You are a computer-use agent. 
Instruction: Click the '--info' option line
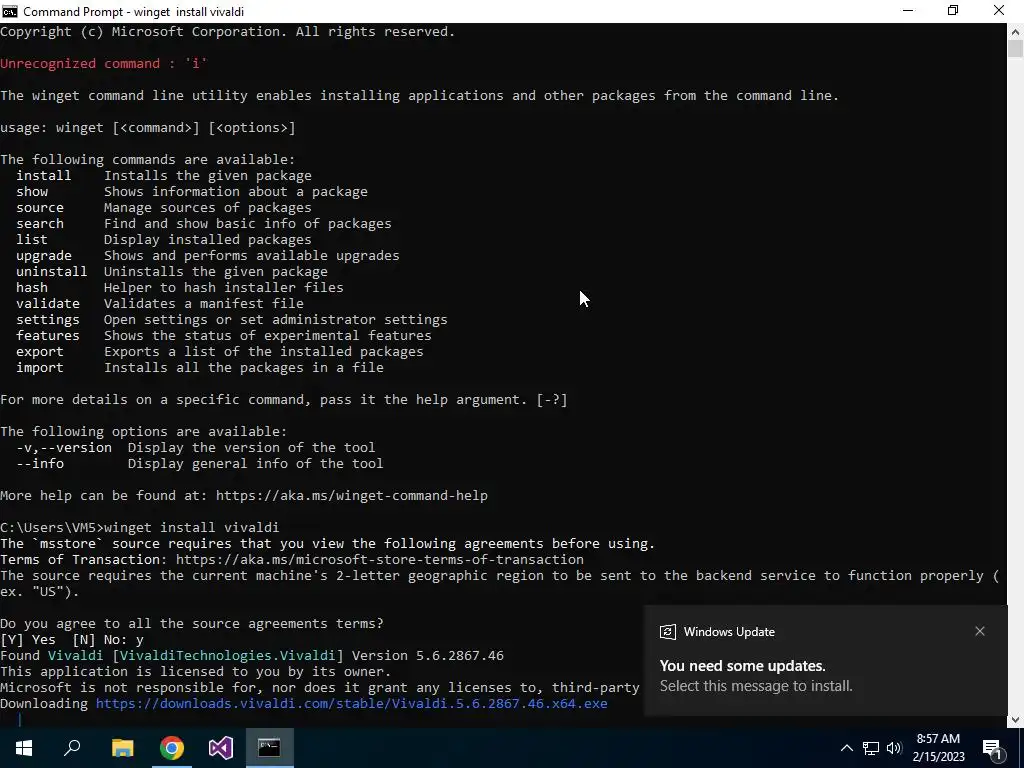(200, 464)
